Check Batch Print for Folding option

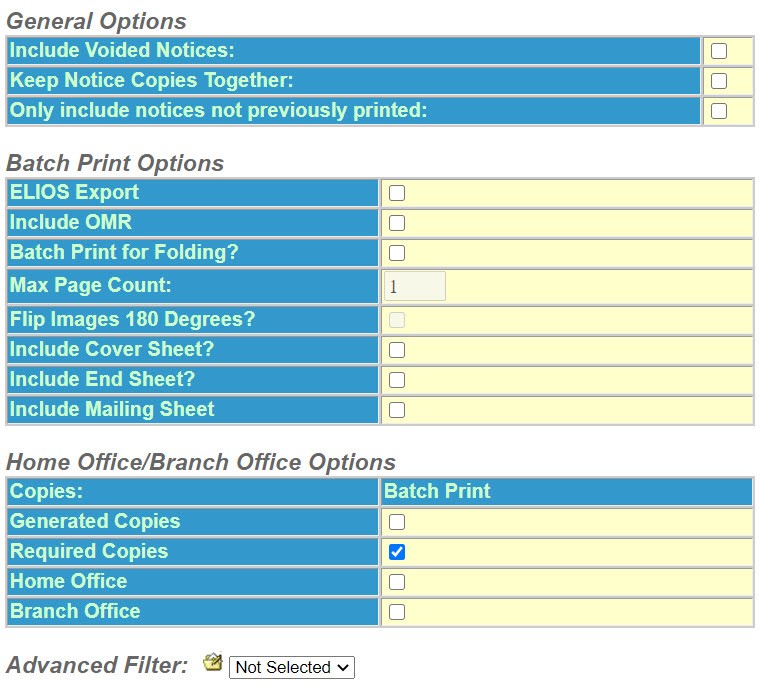tap(397, 253)
